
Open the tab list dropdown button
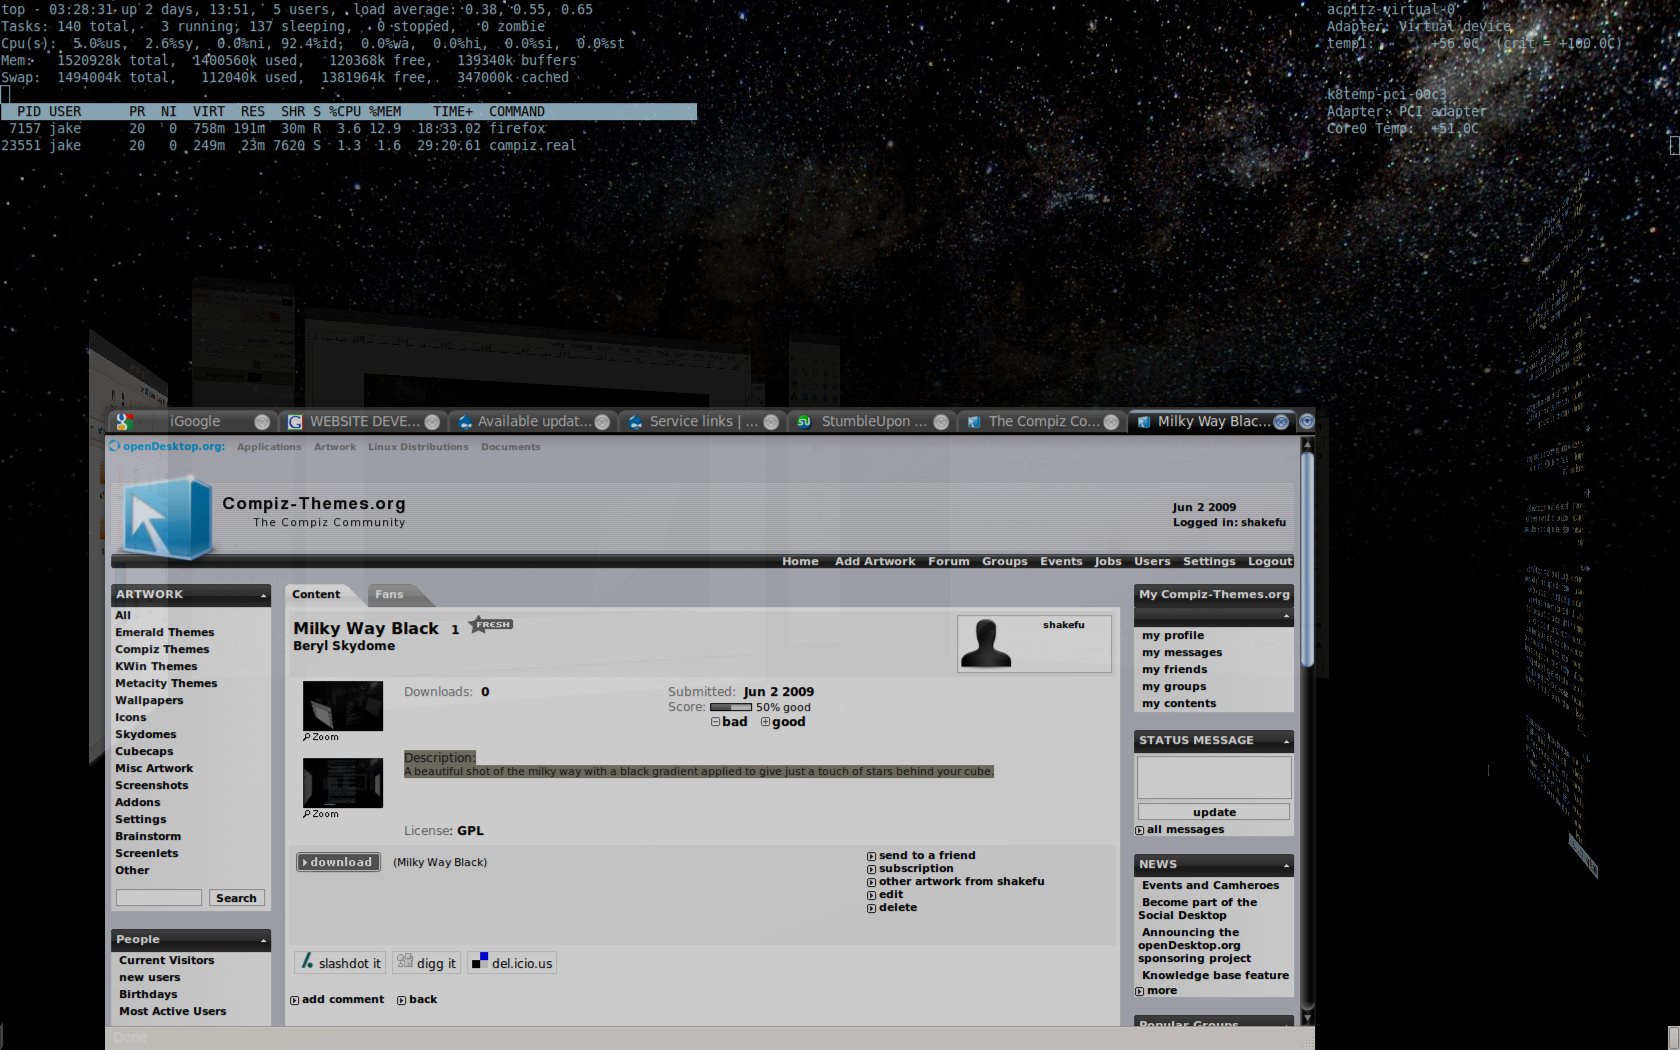pos(1306,422)
